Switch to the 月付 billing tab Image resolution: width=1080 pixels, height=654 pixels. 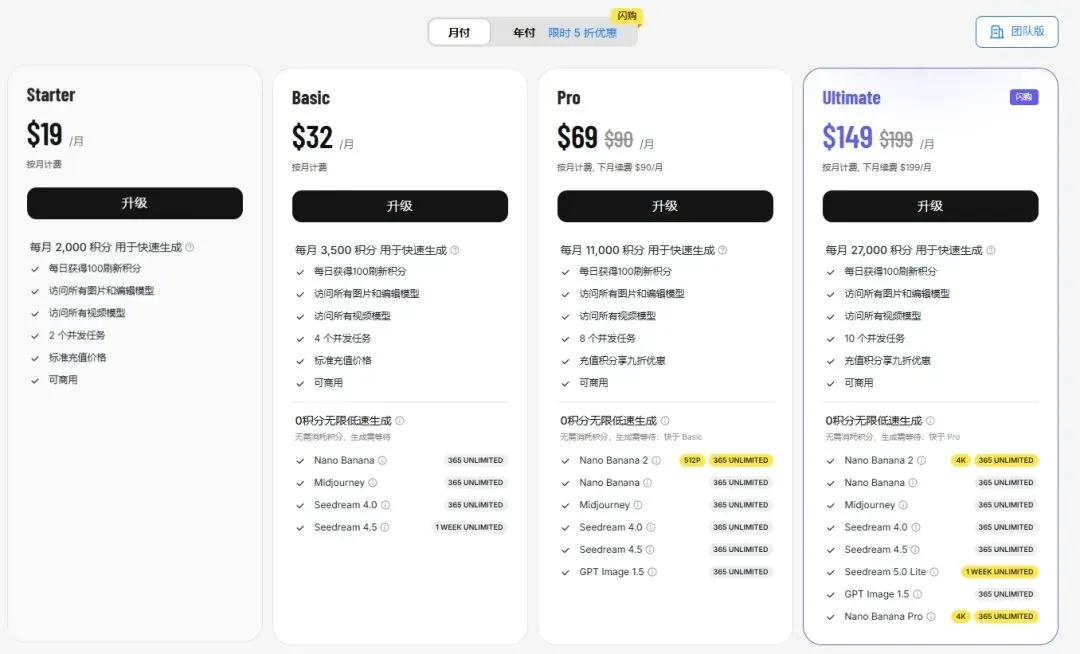click(459, 32)
